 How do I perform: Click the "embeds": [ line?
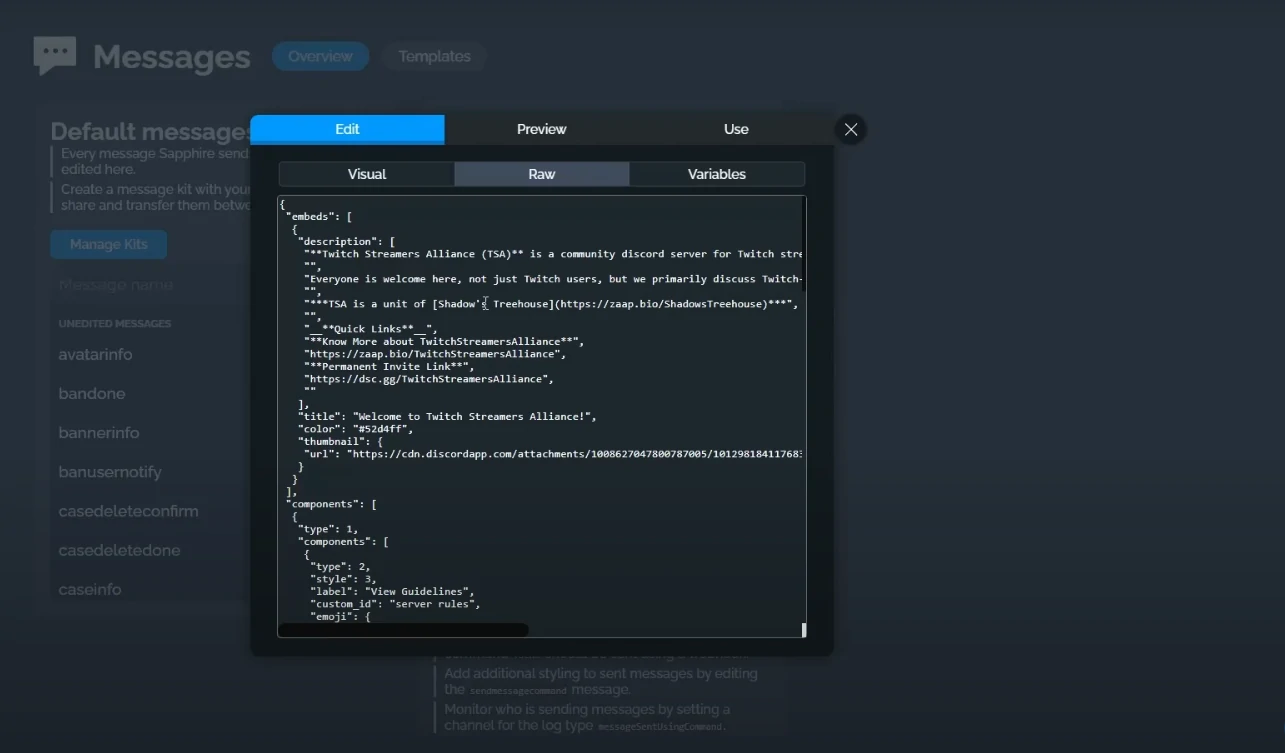pos(319,216)
